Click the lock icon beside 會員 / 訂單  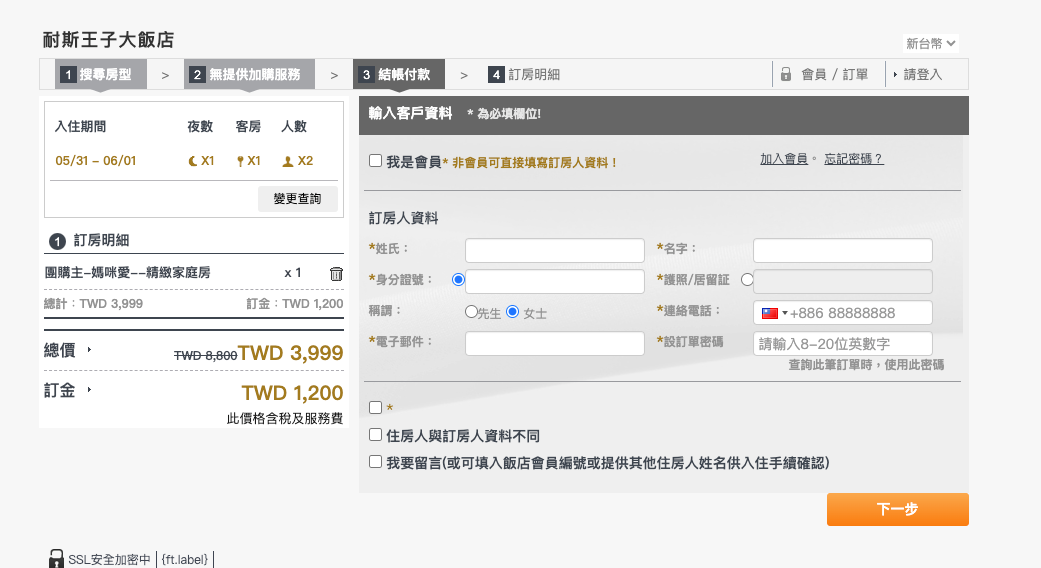coord(786,74)
